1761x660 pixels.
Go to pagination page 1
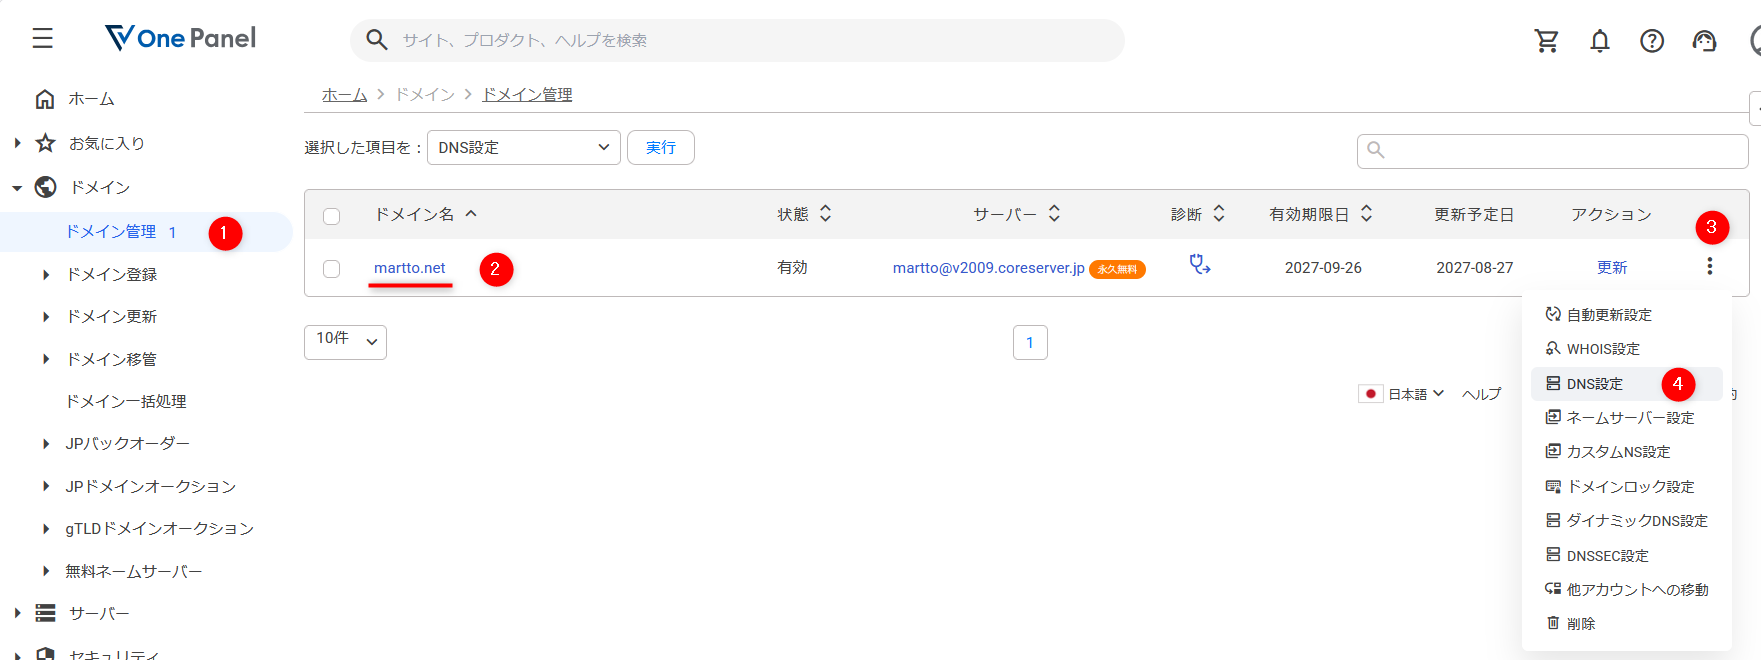(1030, 342)
